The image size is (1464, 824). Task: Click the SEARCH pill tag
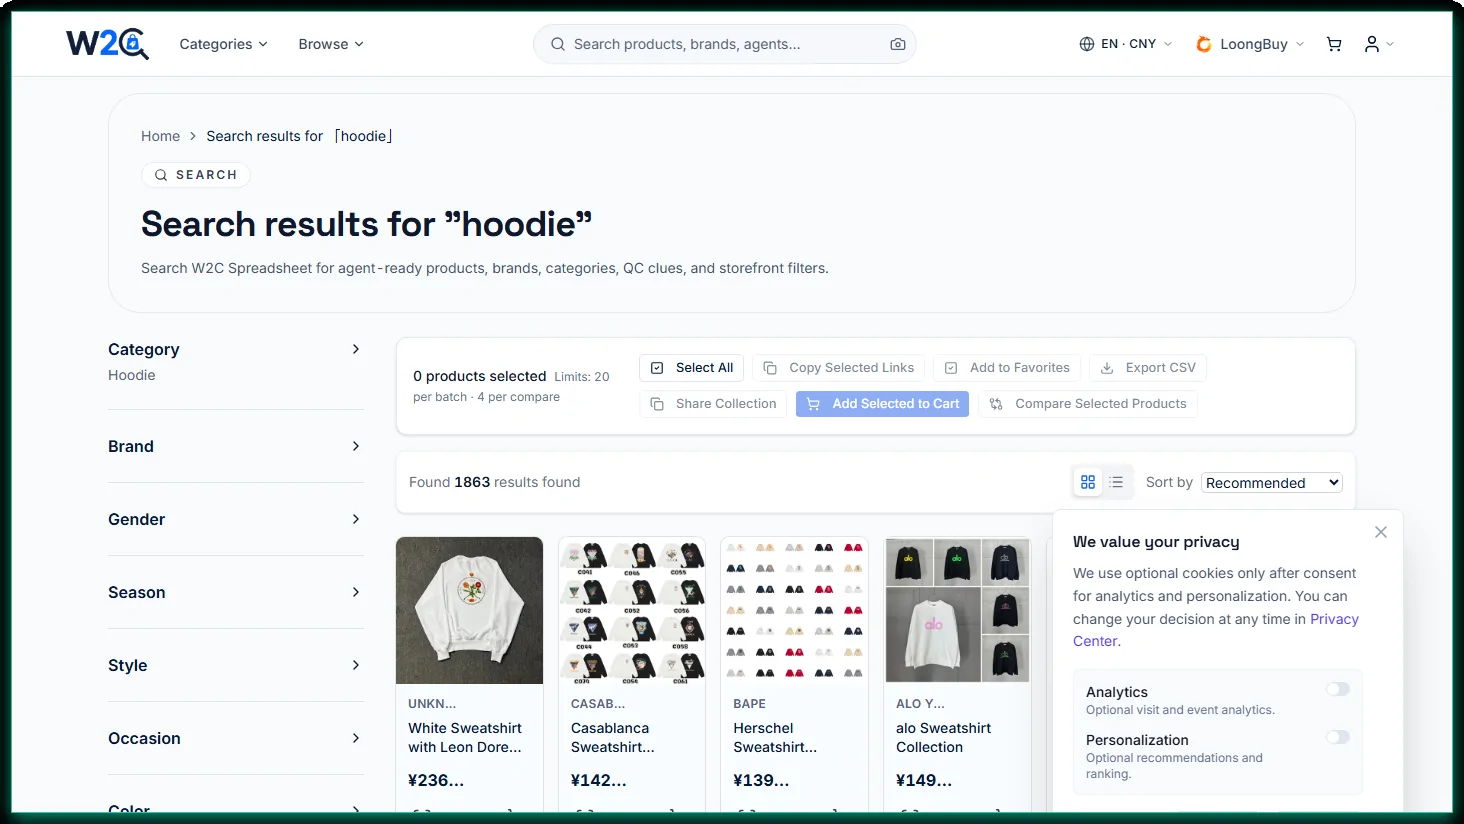coord(196,175)
